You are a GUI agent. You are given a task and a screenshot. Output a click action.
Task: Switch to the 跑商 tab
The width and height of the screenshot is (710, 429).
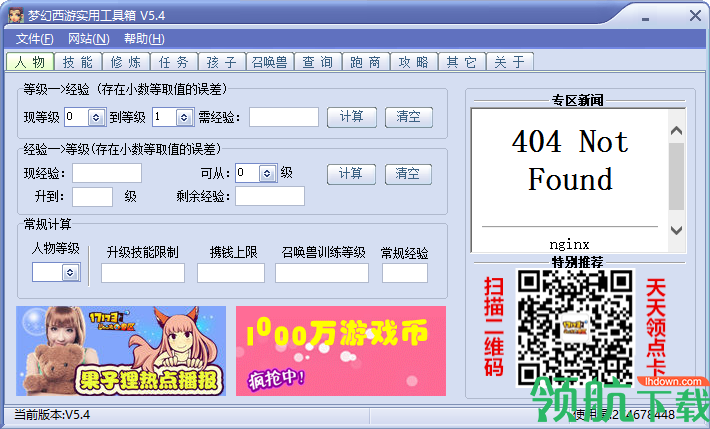[366, 62]
